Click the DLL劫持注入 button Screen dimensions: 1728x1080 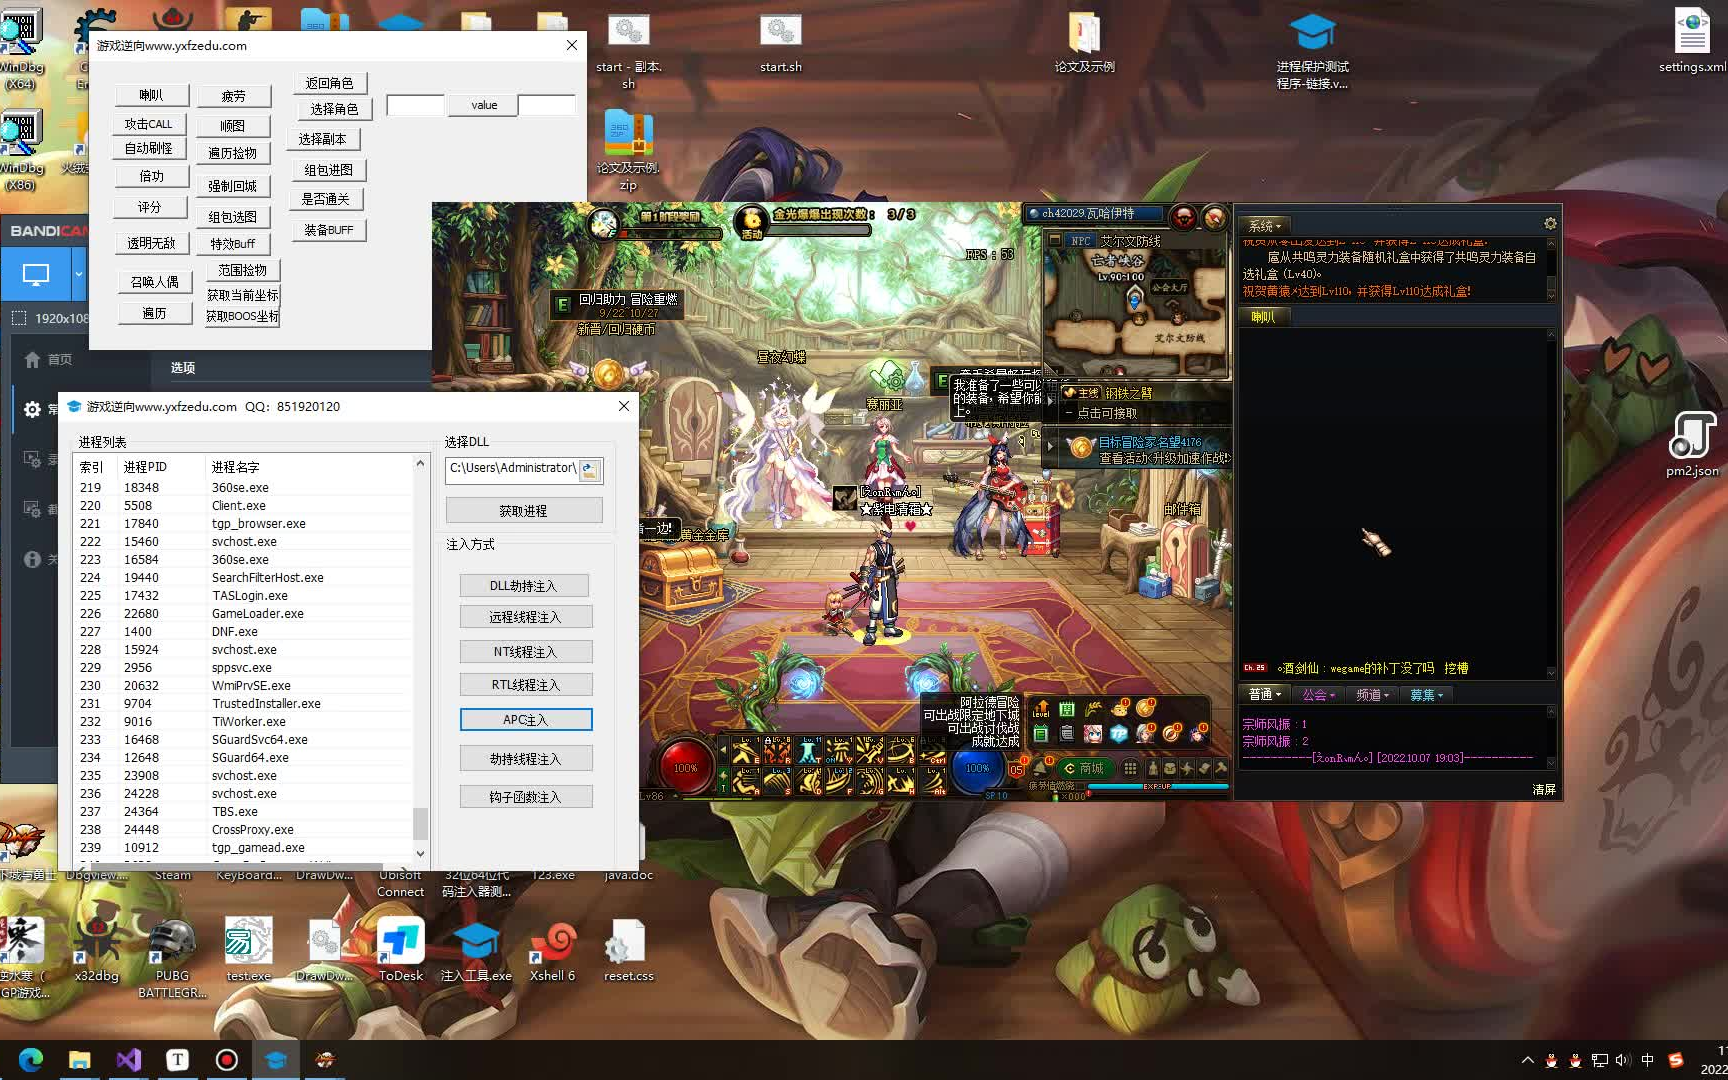(524, 586)
